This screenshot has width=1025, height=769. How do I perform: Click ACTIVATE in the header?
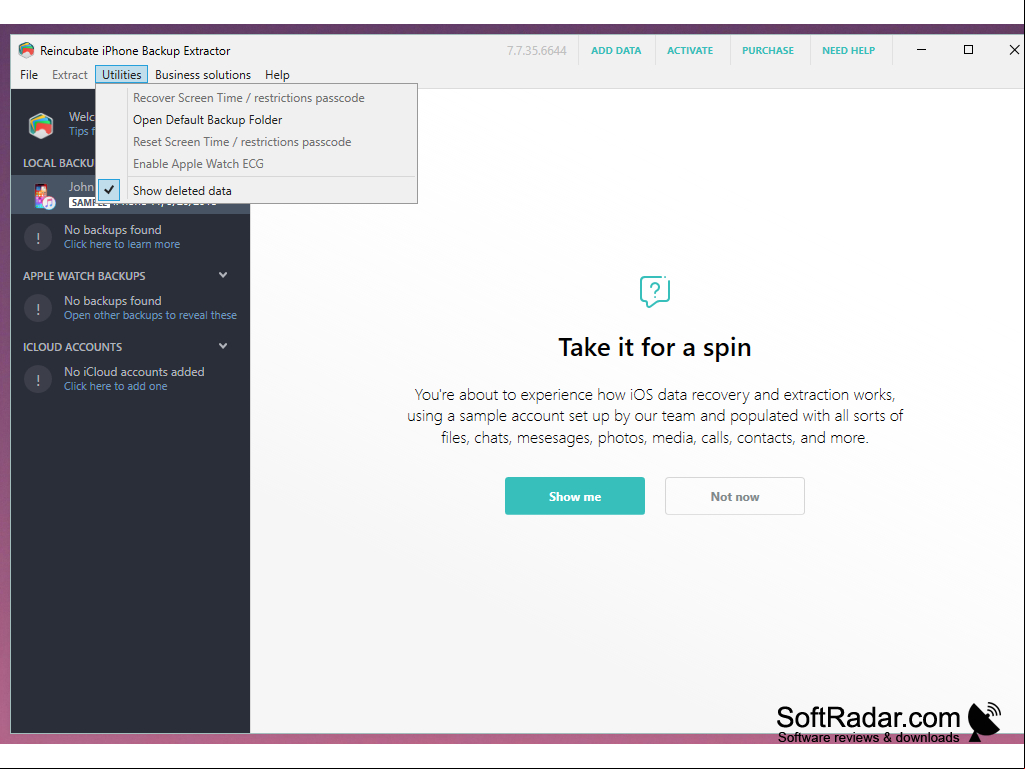(x=690, y=50)
